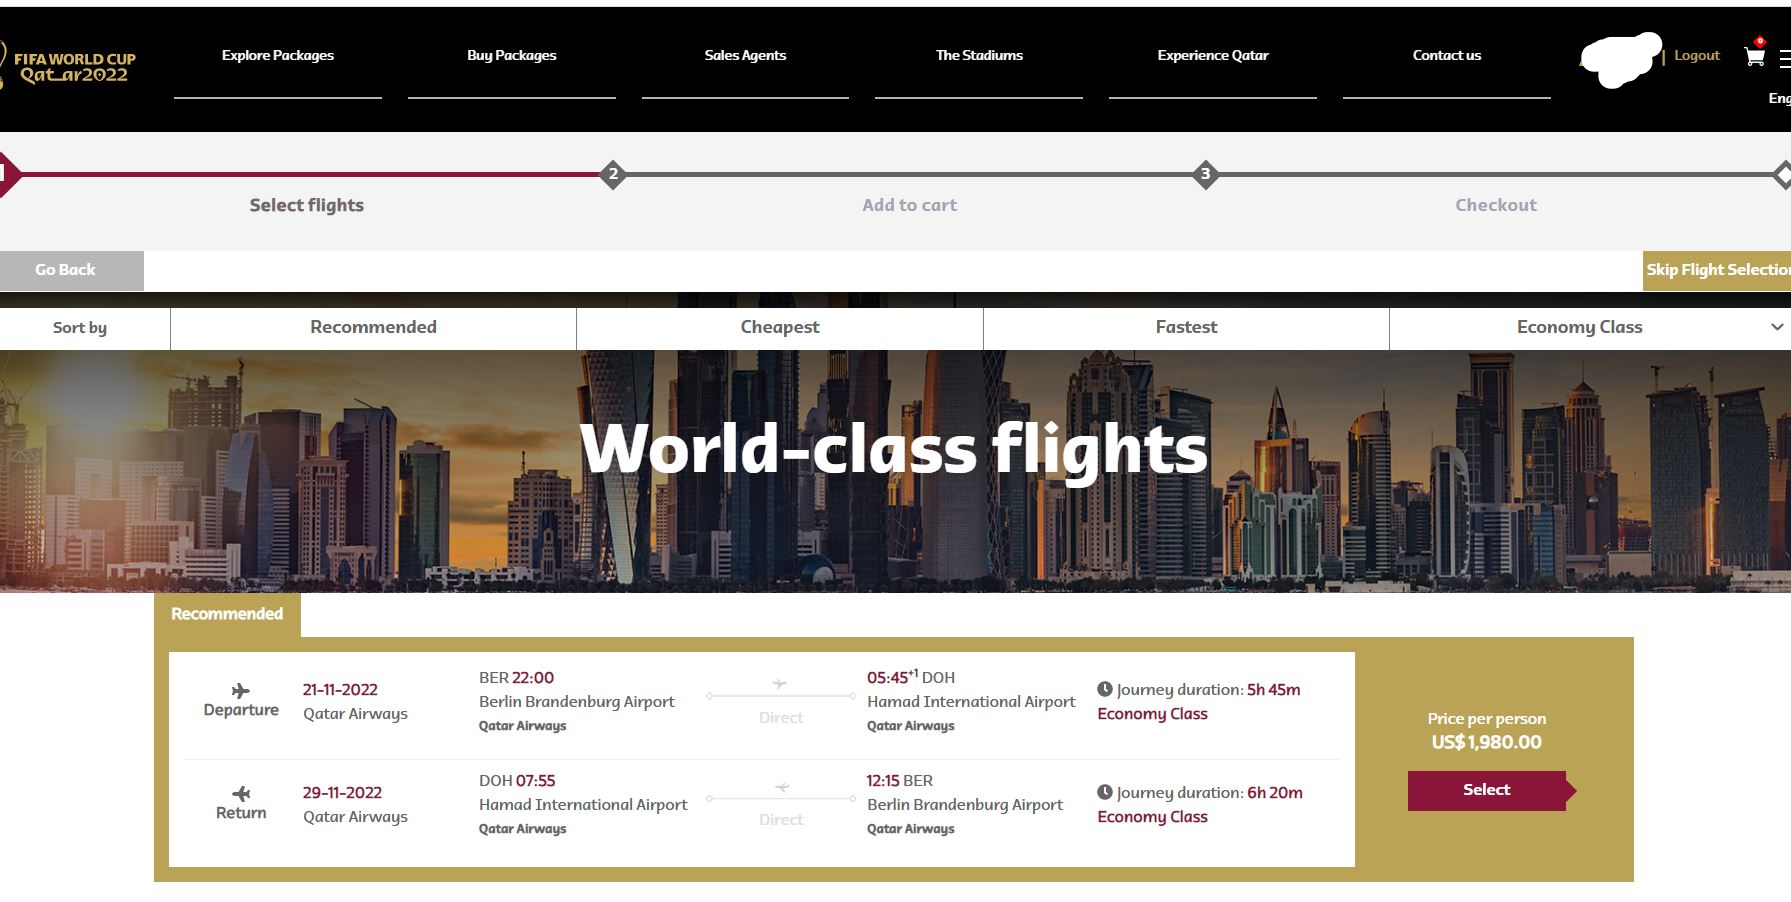The image size is (1791, 902).
Task: Click step 3 diamond marker
Action: (1205, 174)
